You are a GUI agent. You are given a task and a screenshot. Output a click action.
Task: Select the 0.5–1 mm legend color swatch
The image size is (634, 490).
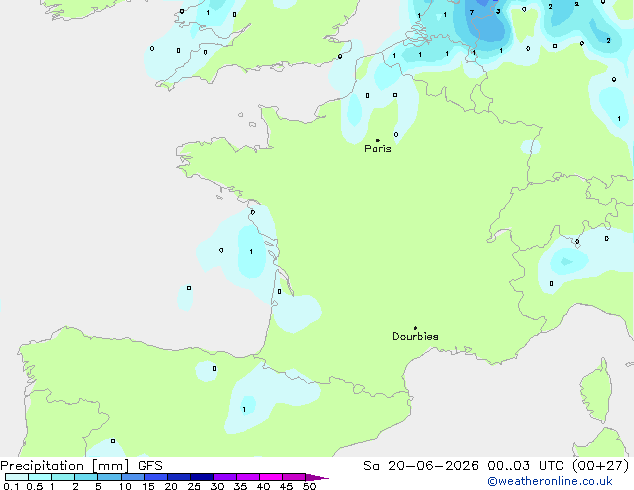[x=40, y=477]
